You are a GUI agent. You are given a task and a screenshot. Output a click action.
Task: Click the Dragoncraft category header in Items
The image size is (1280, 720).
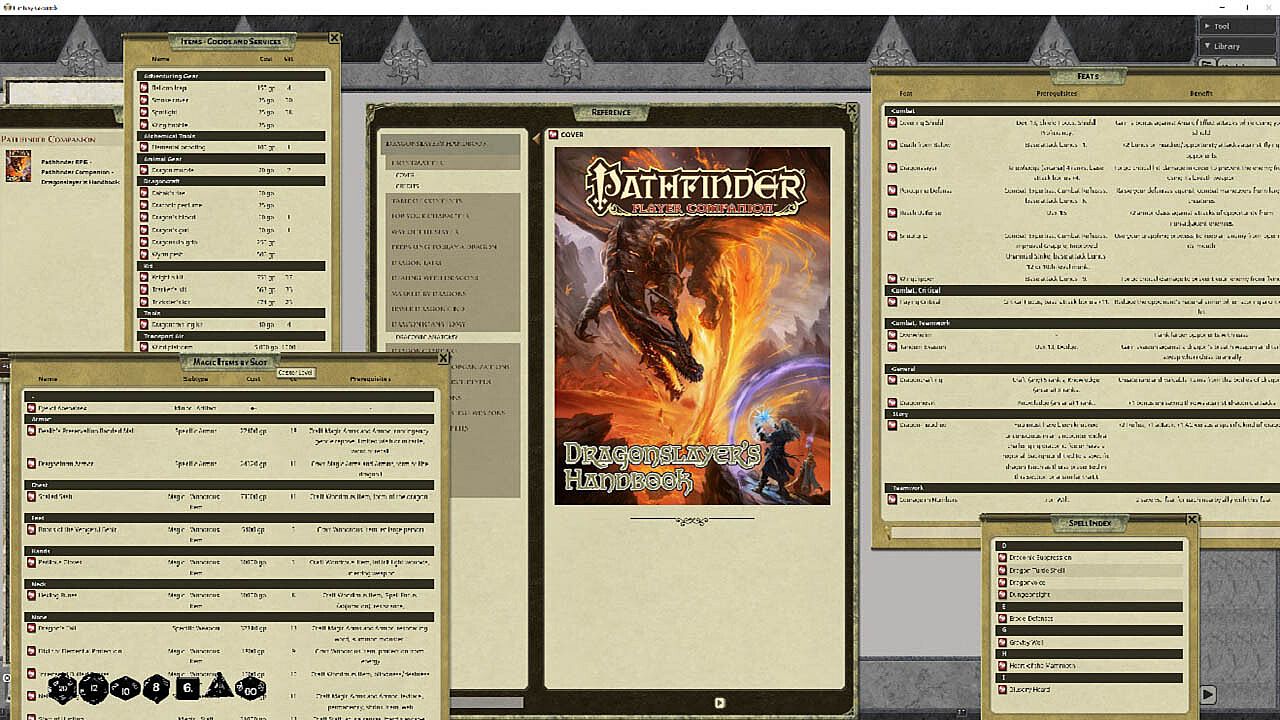(231, 181)
